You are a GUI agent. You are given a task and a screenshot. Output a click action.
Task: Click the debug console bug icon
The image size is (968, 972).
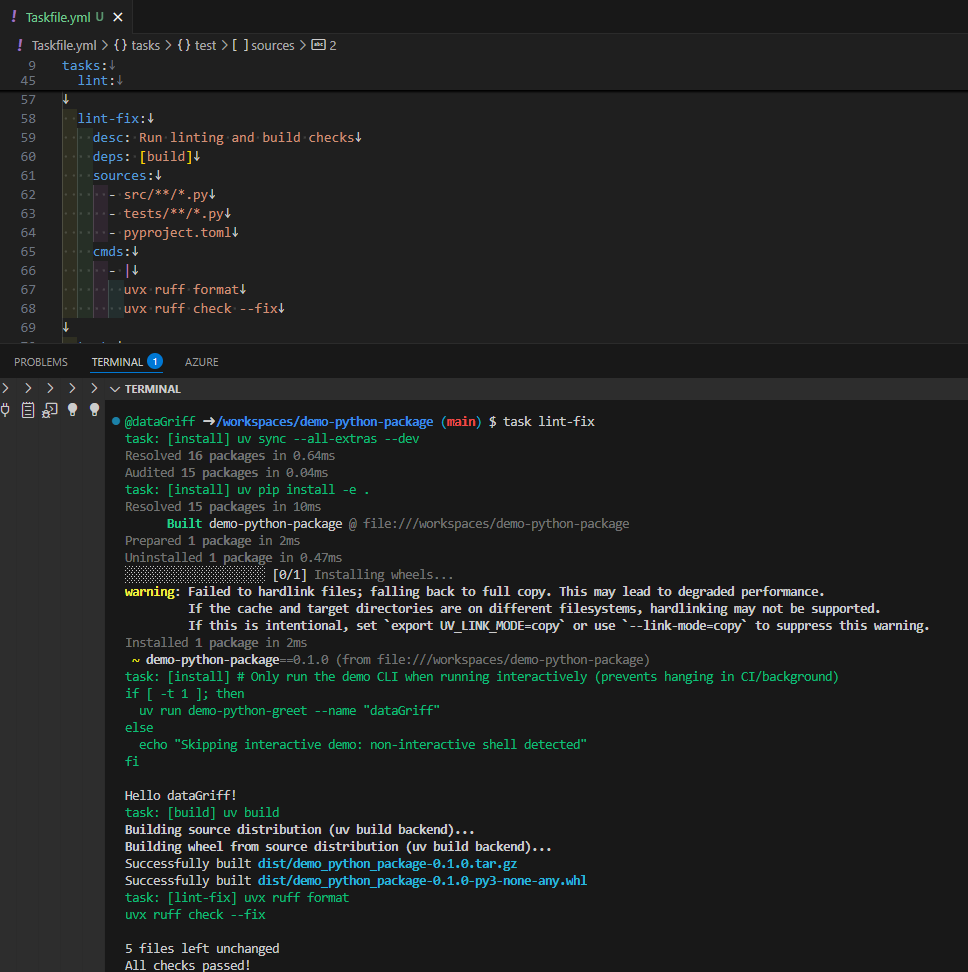tap(50, 410)
